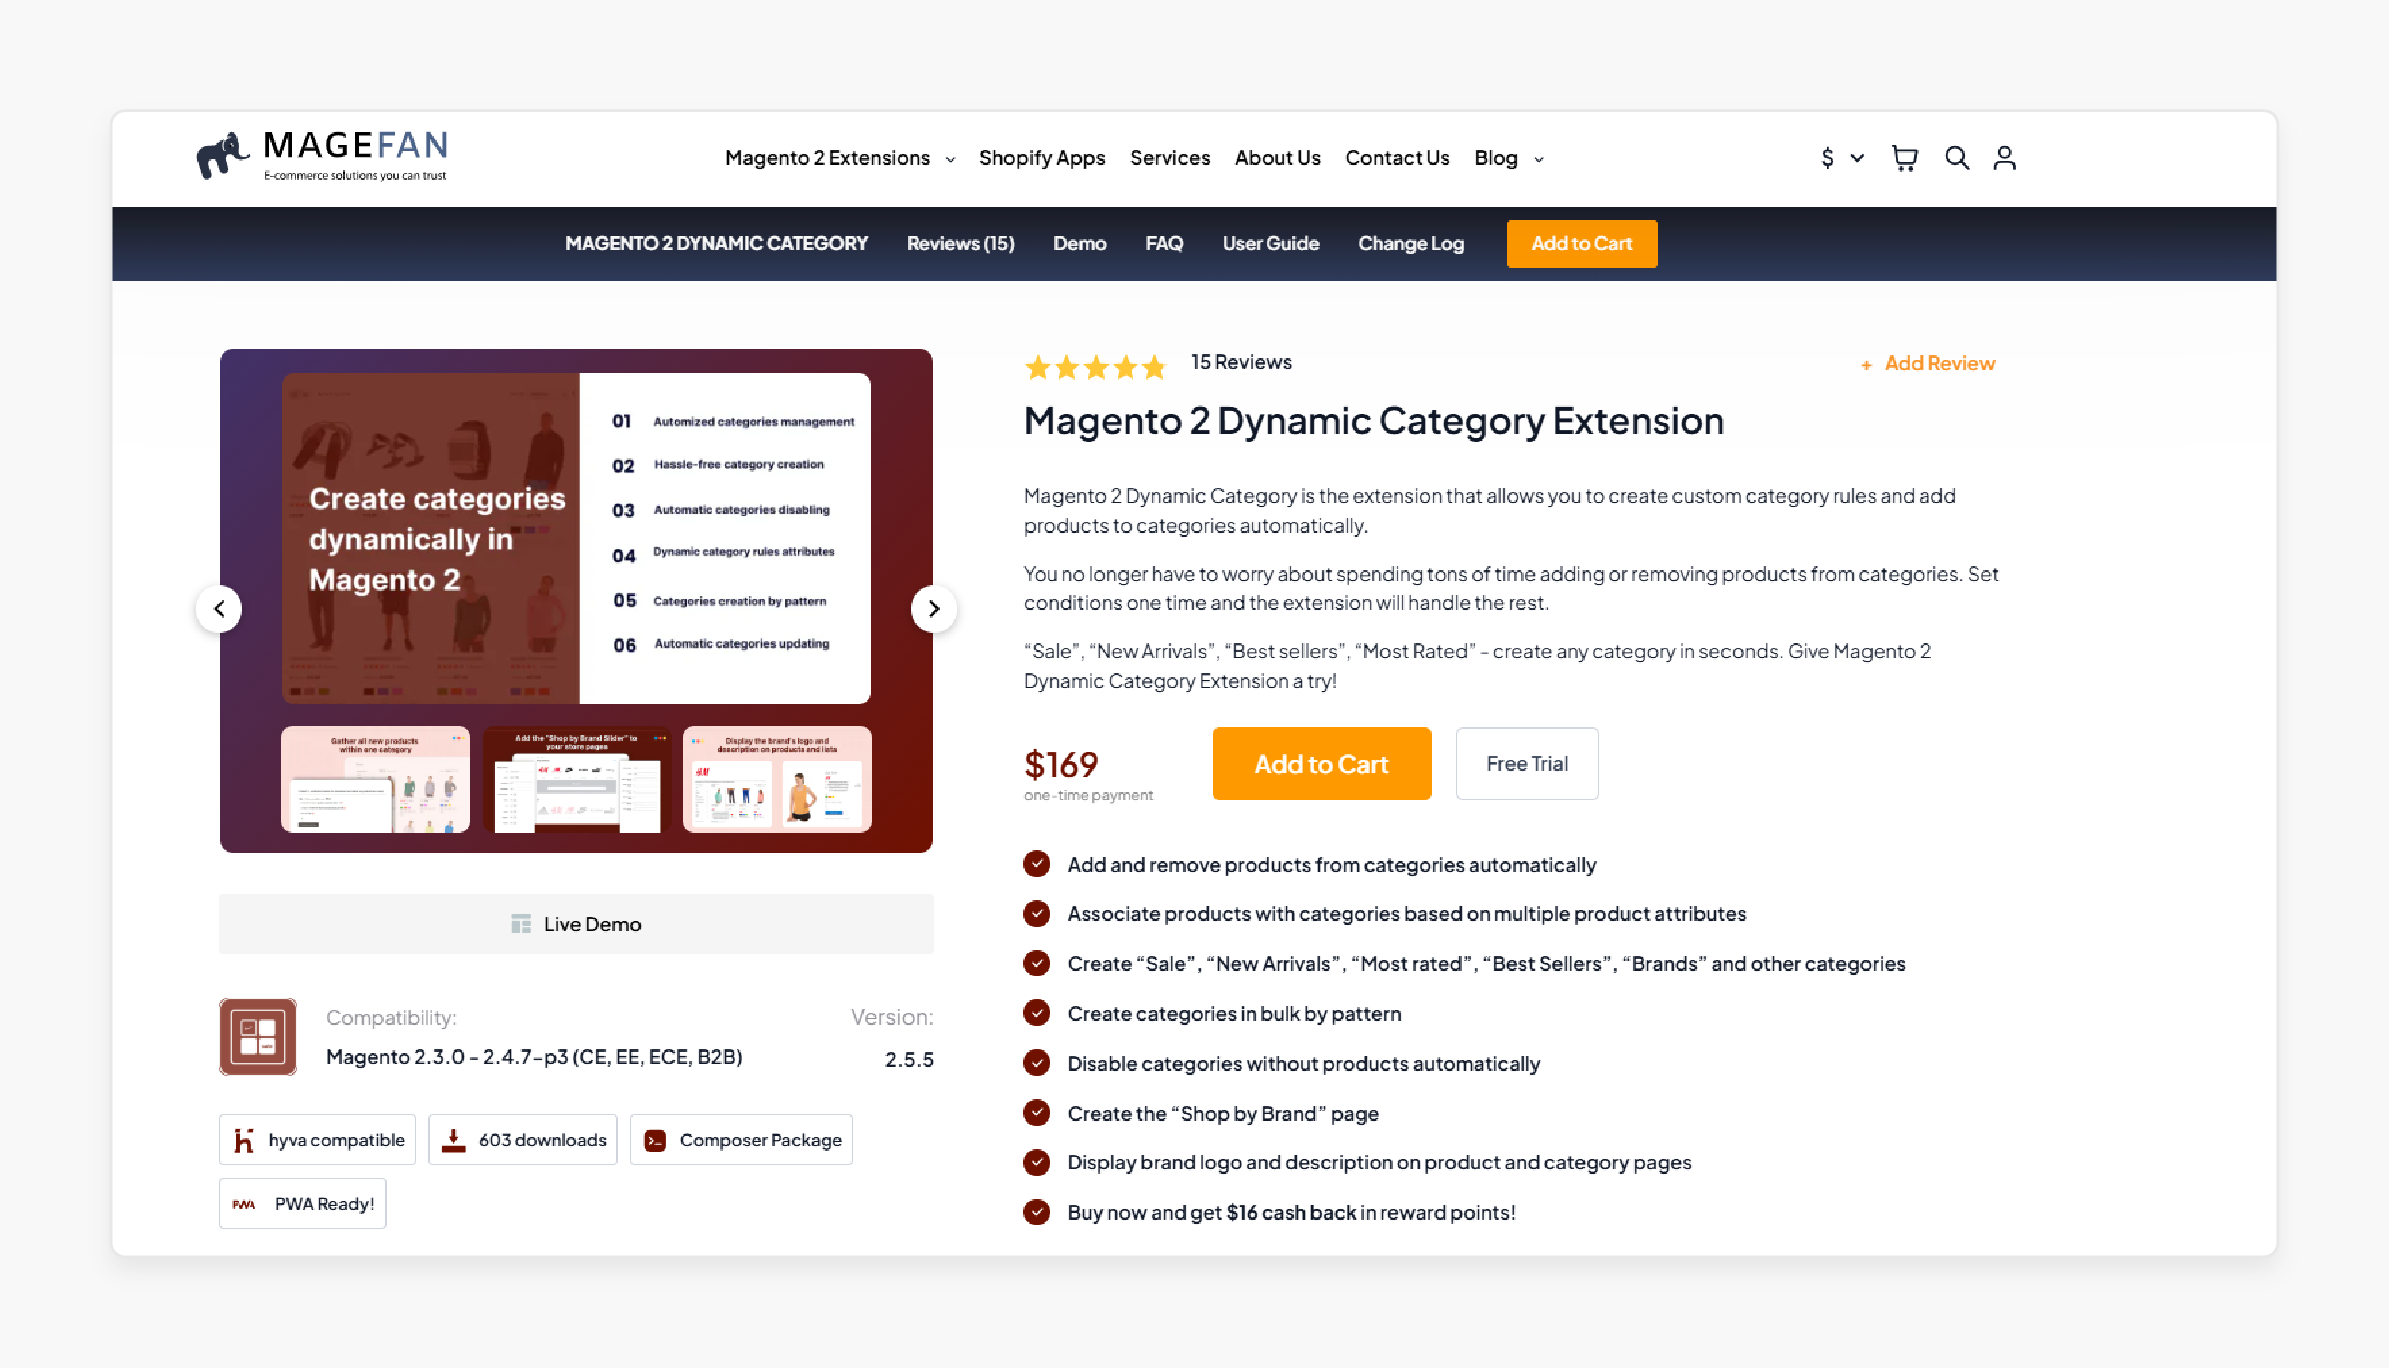Switch to User Guide tab
This screenshot has width=2389, height=1368.
point(1271,243)
